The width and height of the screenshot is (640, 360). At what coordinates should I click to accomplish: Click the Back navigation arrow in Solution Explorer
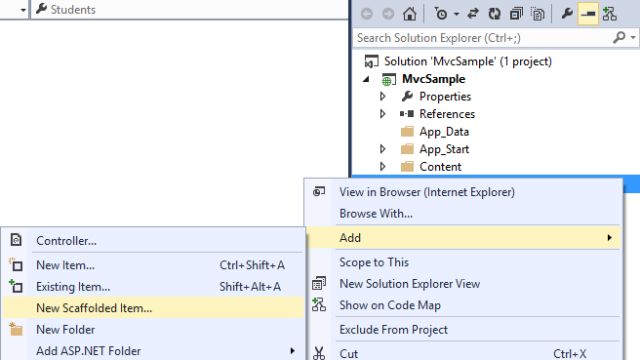367,14
